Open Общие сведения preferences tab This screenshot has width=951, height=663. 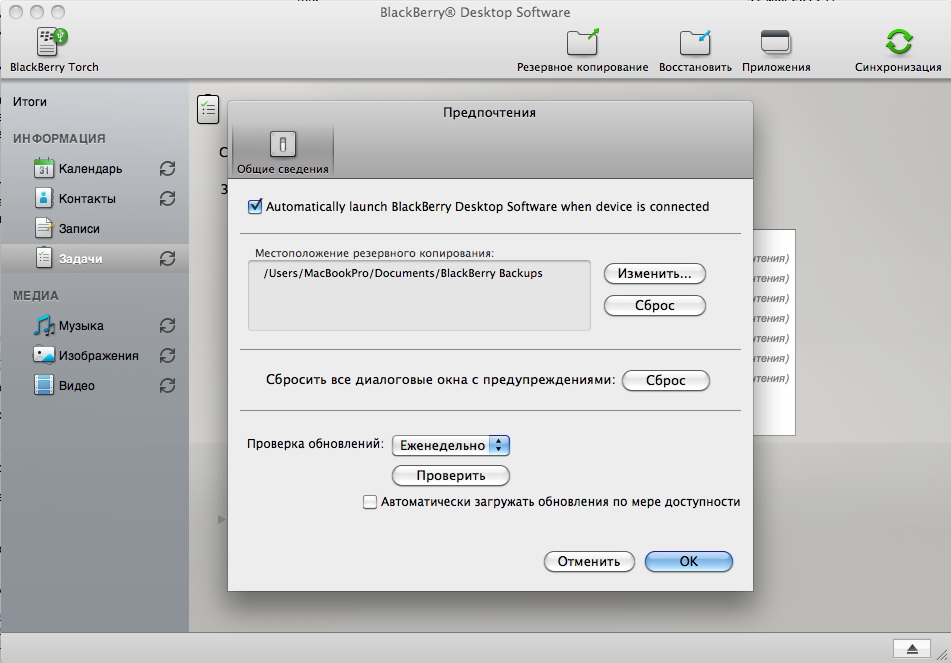click(283, 152)
